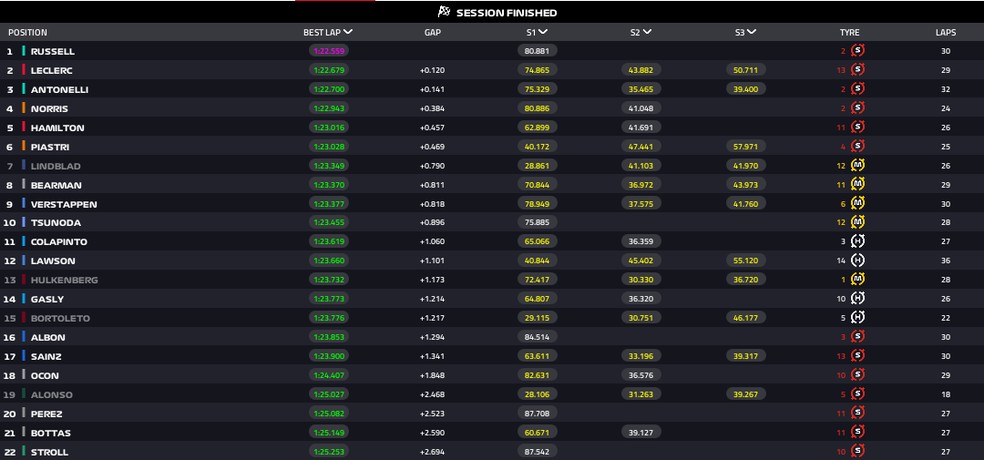
Task: Select driver Hulkenberg's name
Action: click(x=64, y=281)
